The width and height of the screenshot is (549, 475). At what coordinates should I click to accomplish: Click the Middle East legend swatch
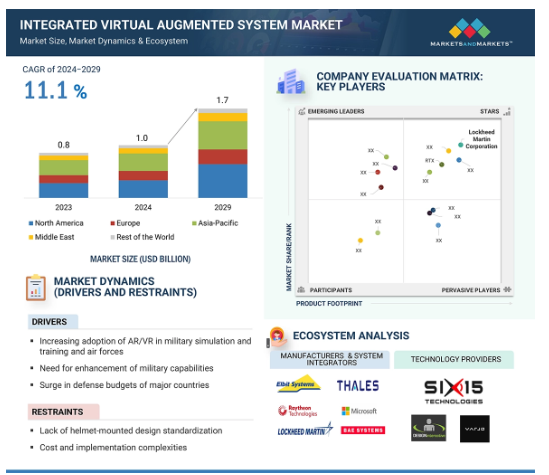(31, 237)
